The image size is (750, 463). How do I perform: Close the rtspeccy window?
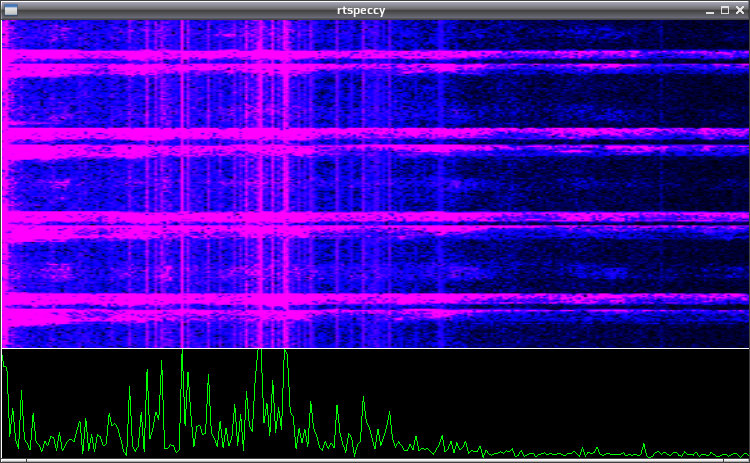(x=740, y=10)
